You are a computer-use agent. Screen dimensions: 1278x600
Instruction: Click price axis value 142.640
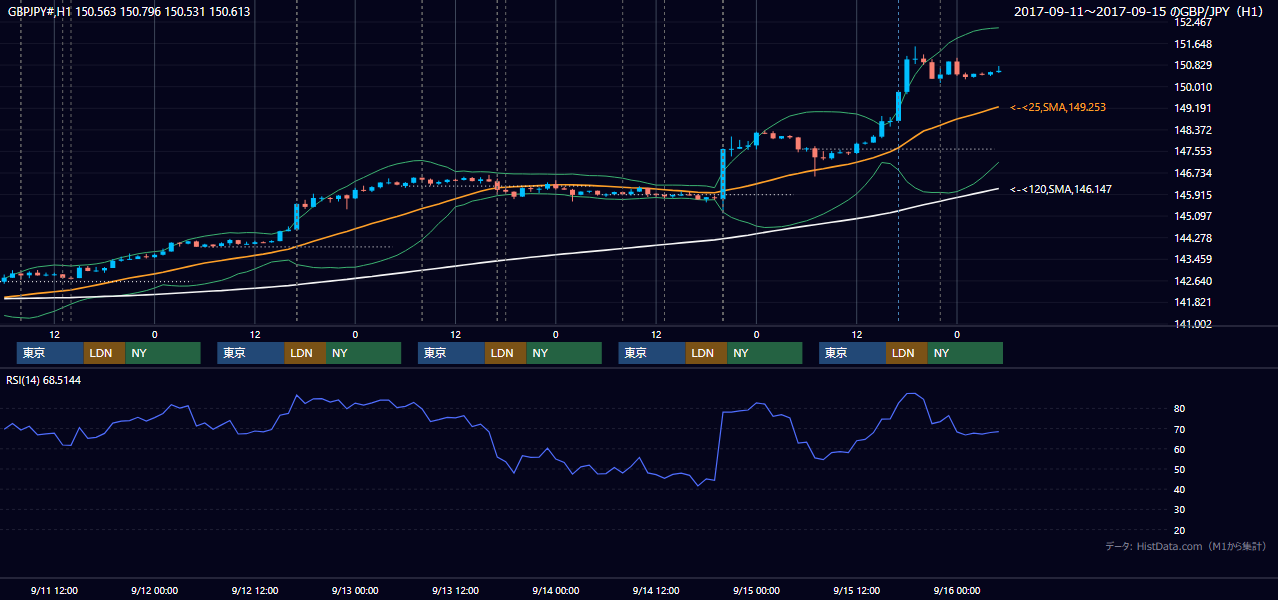click(1193, 281)
